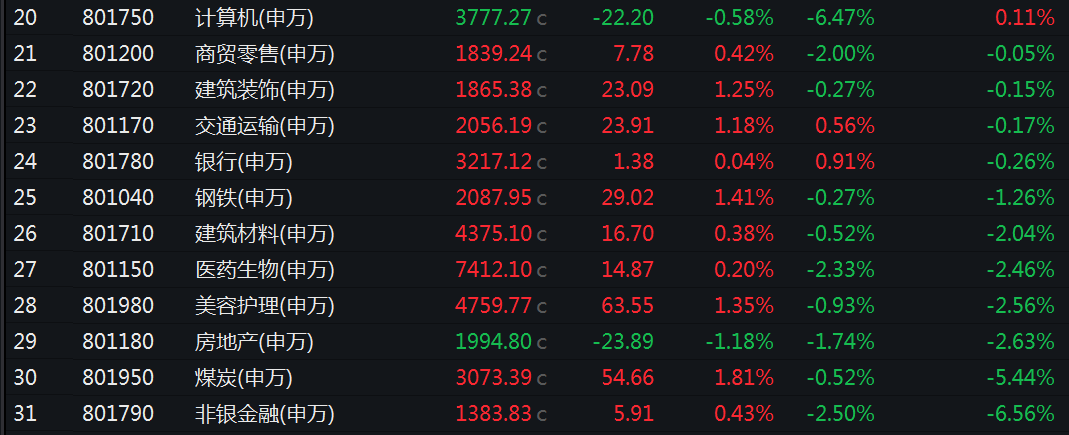Select price 4375.10 for 建筑材料
This screenshot has width=1069, height=435.
(494, 234)
